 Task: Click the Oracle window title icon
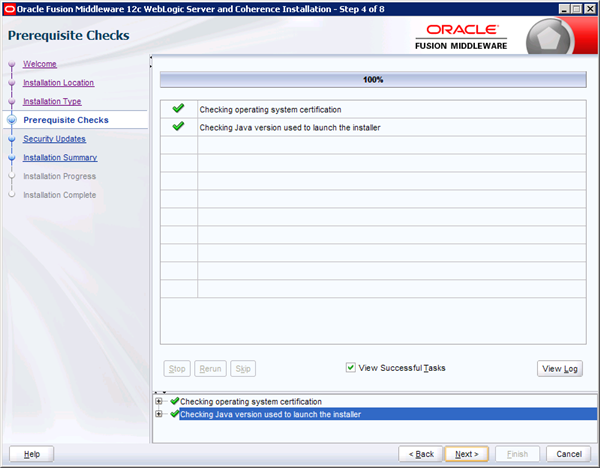tap(10, 9)
